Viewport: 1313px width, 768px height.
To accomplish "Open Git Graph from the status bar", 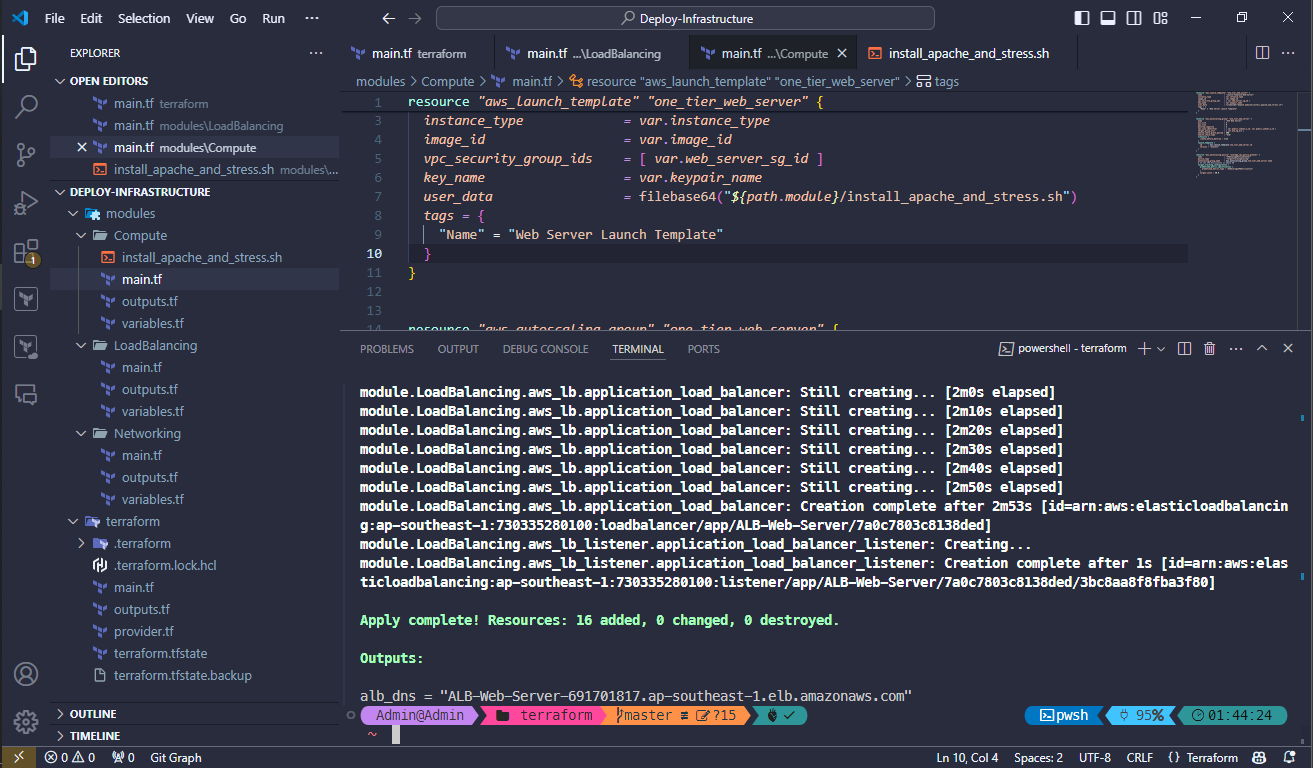I will pos(176,757).
